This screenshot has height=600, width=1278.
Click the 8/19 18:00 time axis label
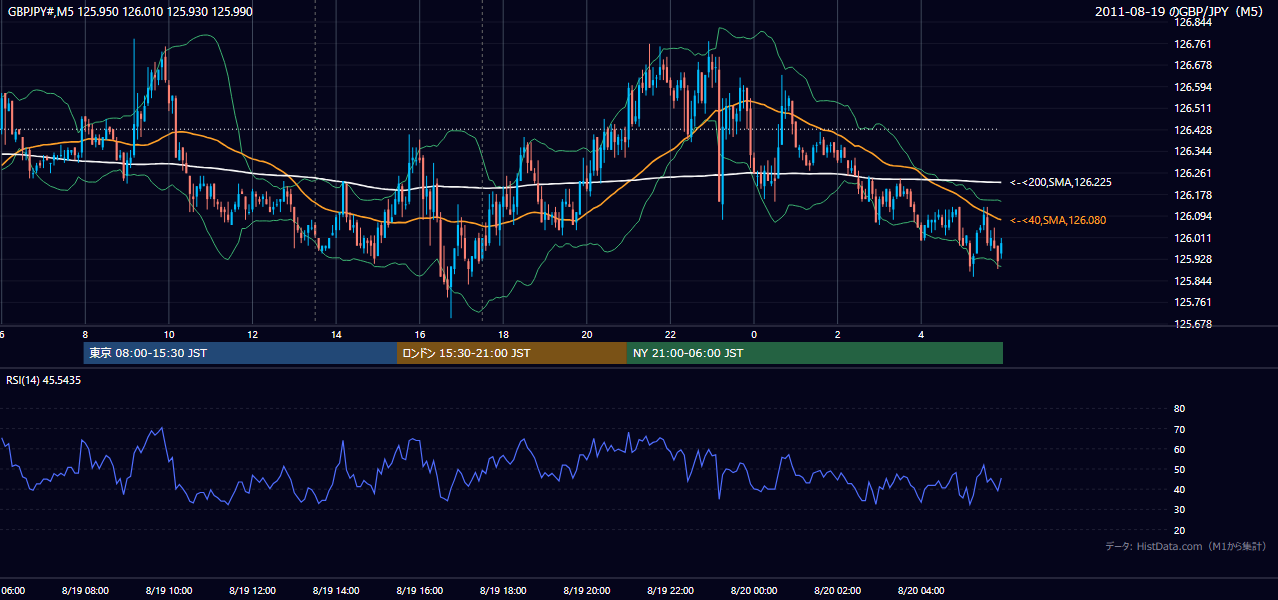pyautogui.click(x=503, y=591)
